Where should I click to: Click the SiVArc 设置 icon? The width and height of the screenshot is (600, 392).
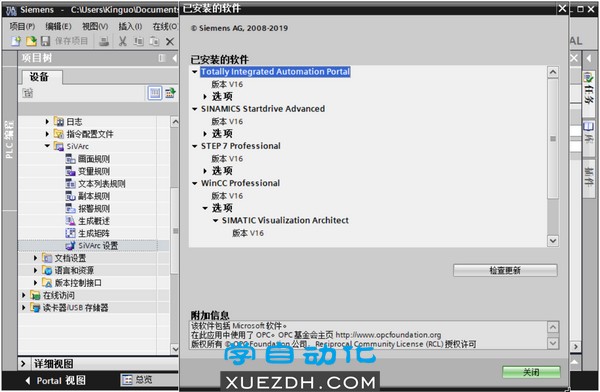click(x=70, y=246)
